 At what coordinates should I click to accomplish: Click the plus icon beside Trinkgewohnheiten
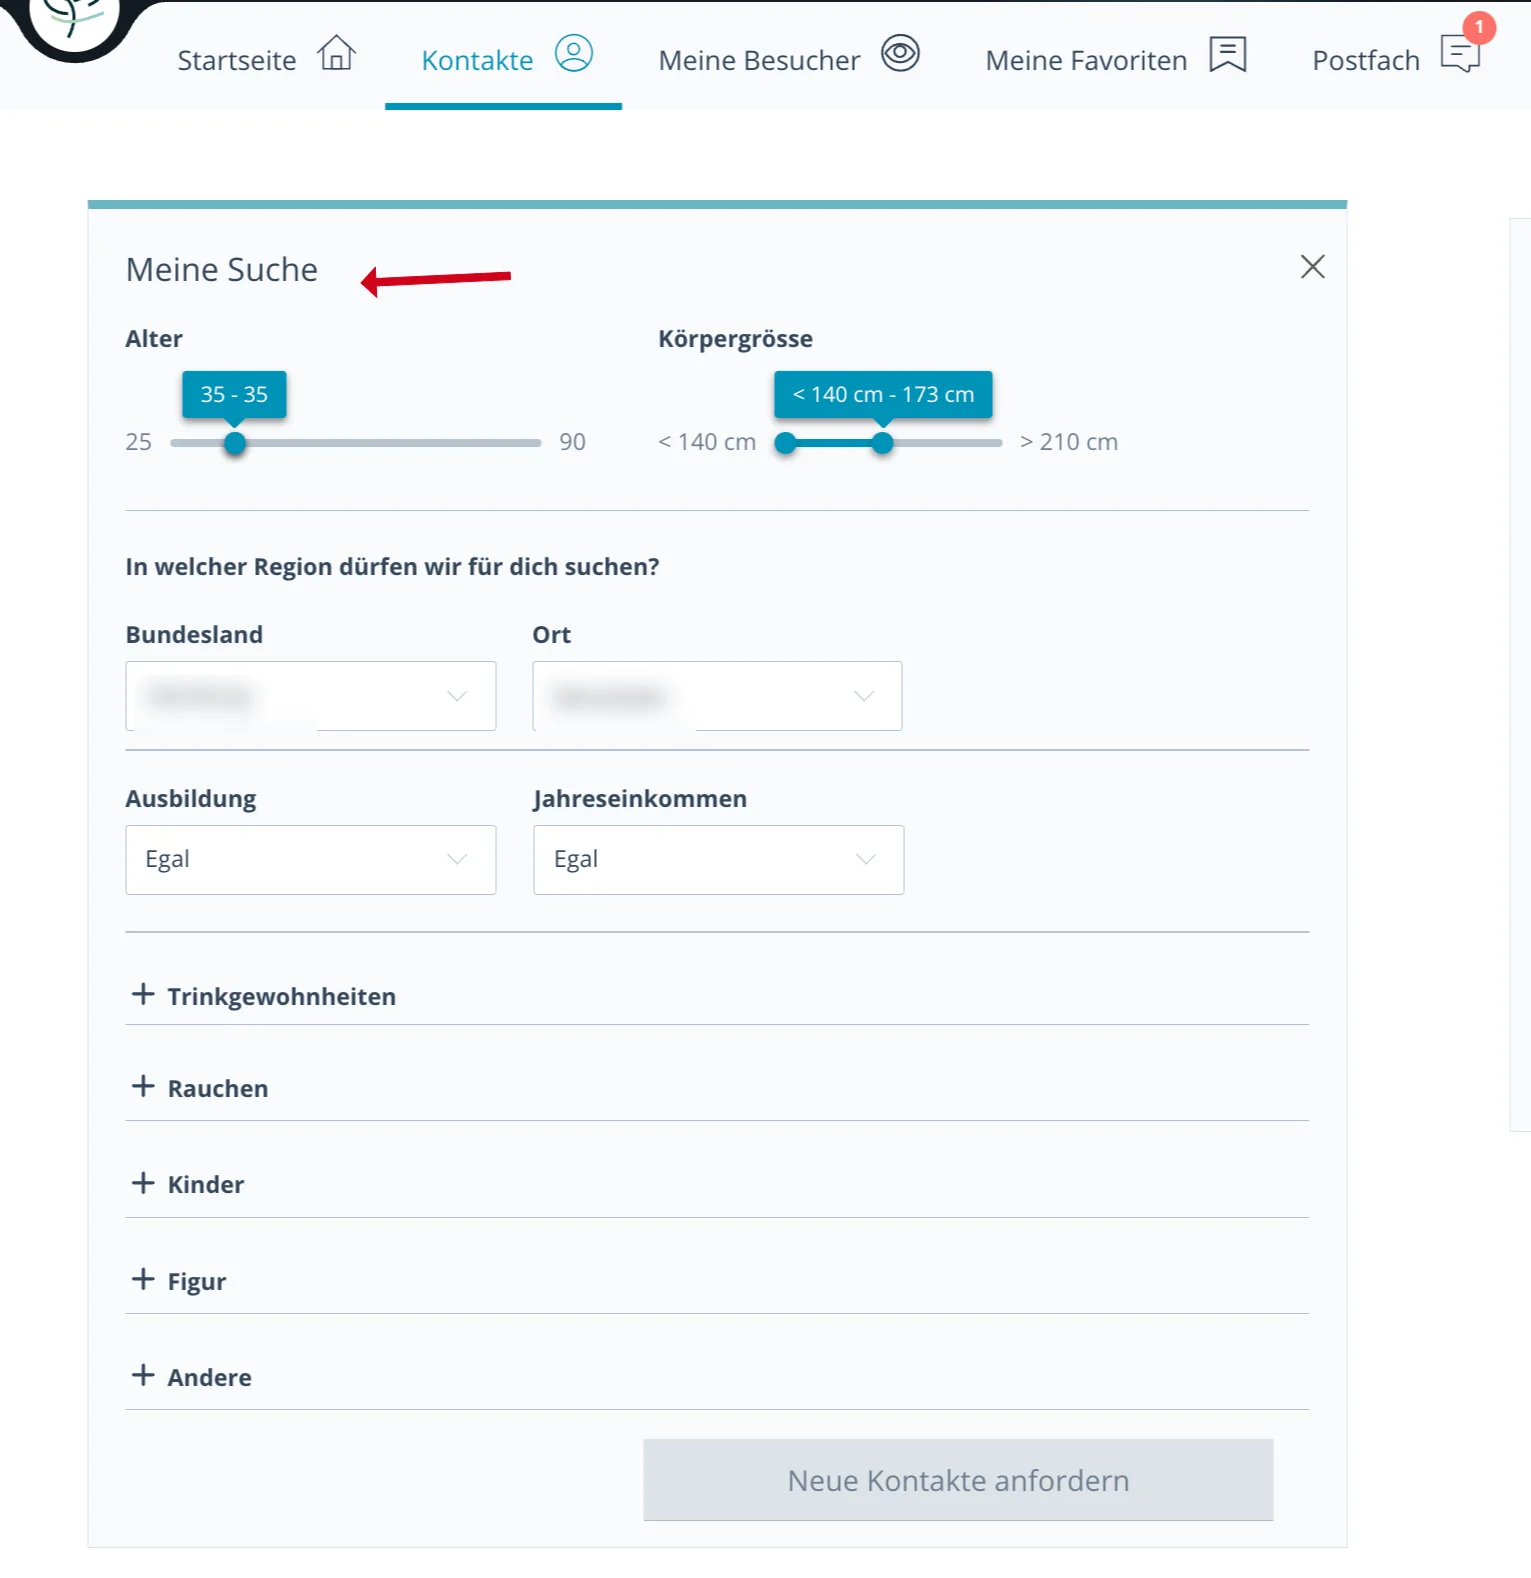(143, 994)
